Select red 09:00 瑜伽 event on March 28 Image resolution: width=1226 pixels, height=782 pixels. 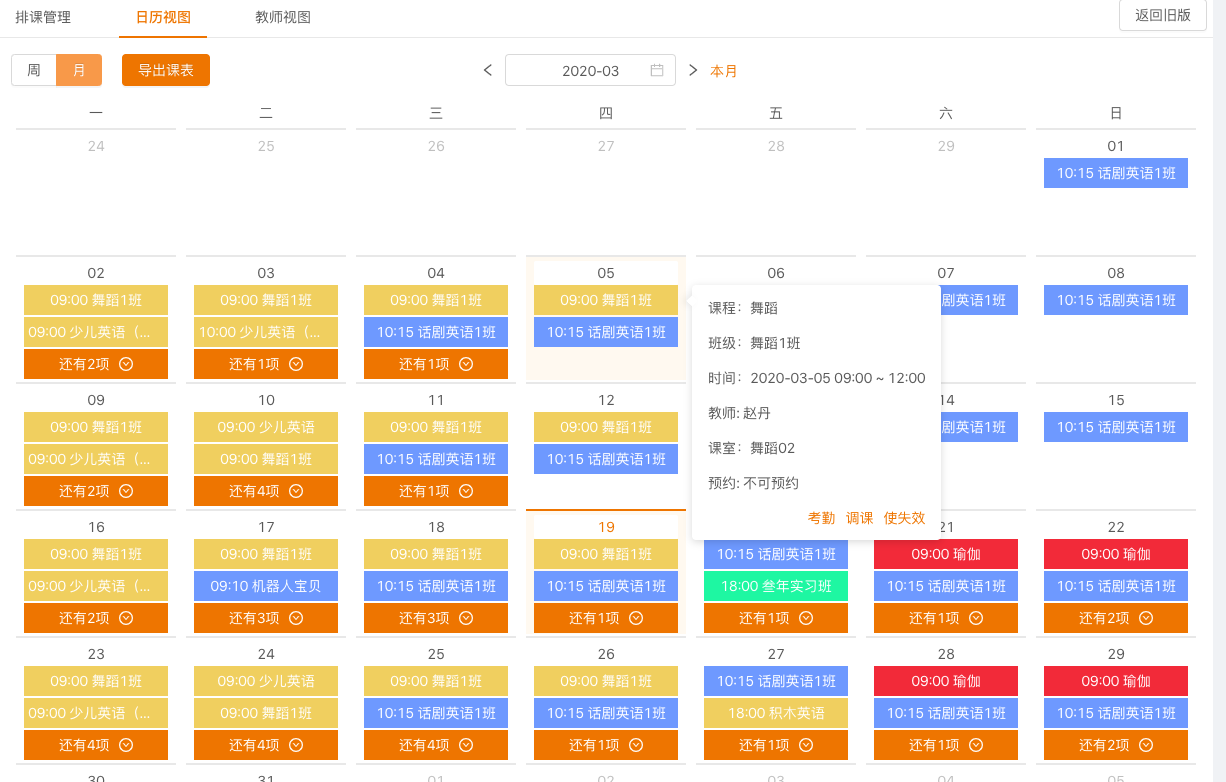point(946,681)
